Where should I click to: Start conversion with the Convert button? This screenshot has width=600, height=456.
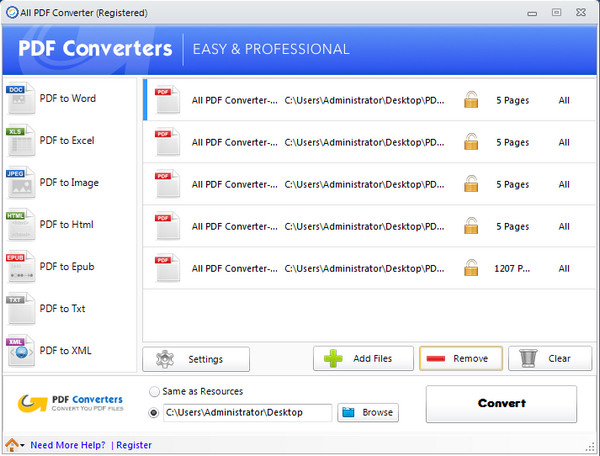click(x=501, y=404)
